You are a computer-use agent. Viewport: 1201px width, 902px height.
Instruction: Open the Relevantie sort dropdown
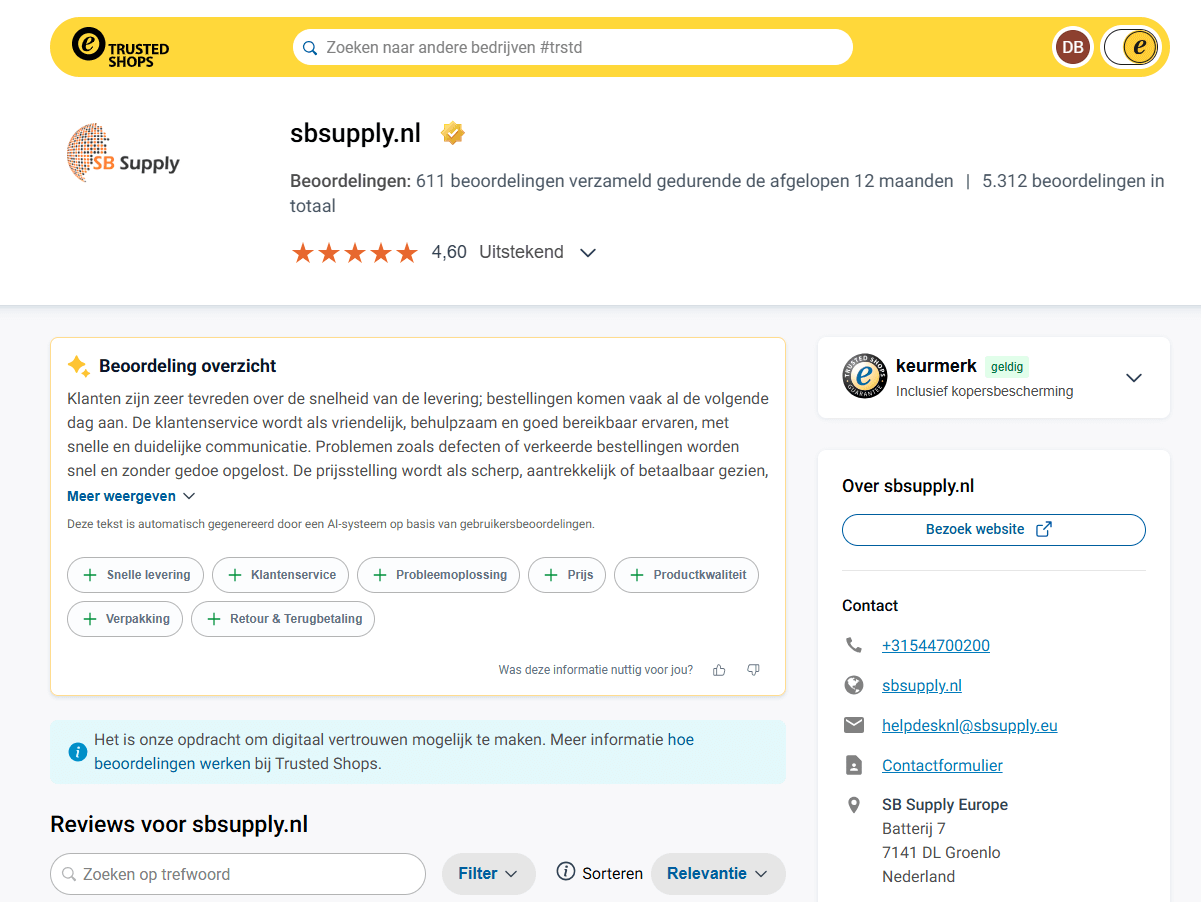[717, 873]
